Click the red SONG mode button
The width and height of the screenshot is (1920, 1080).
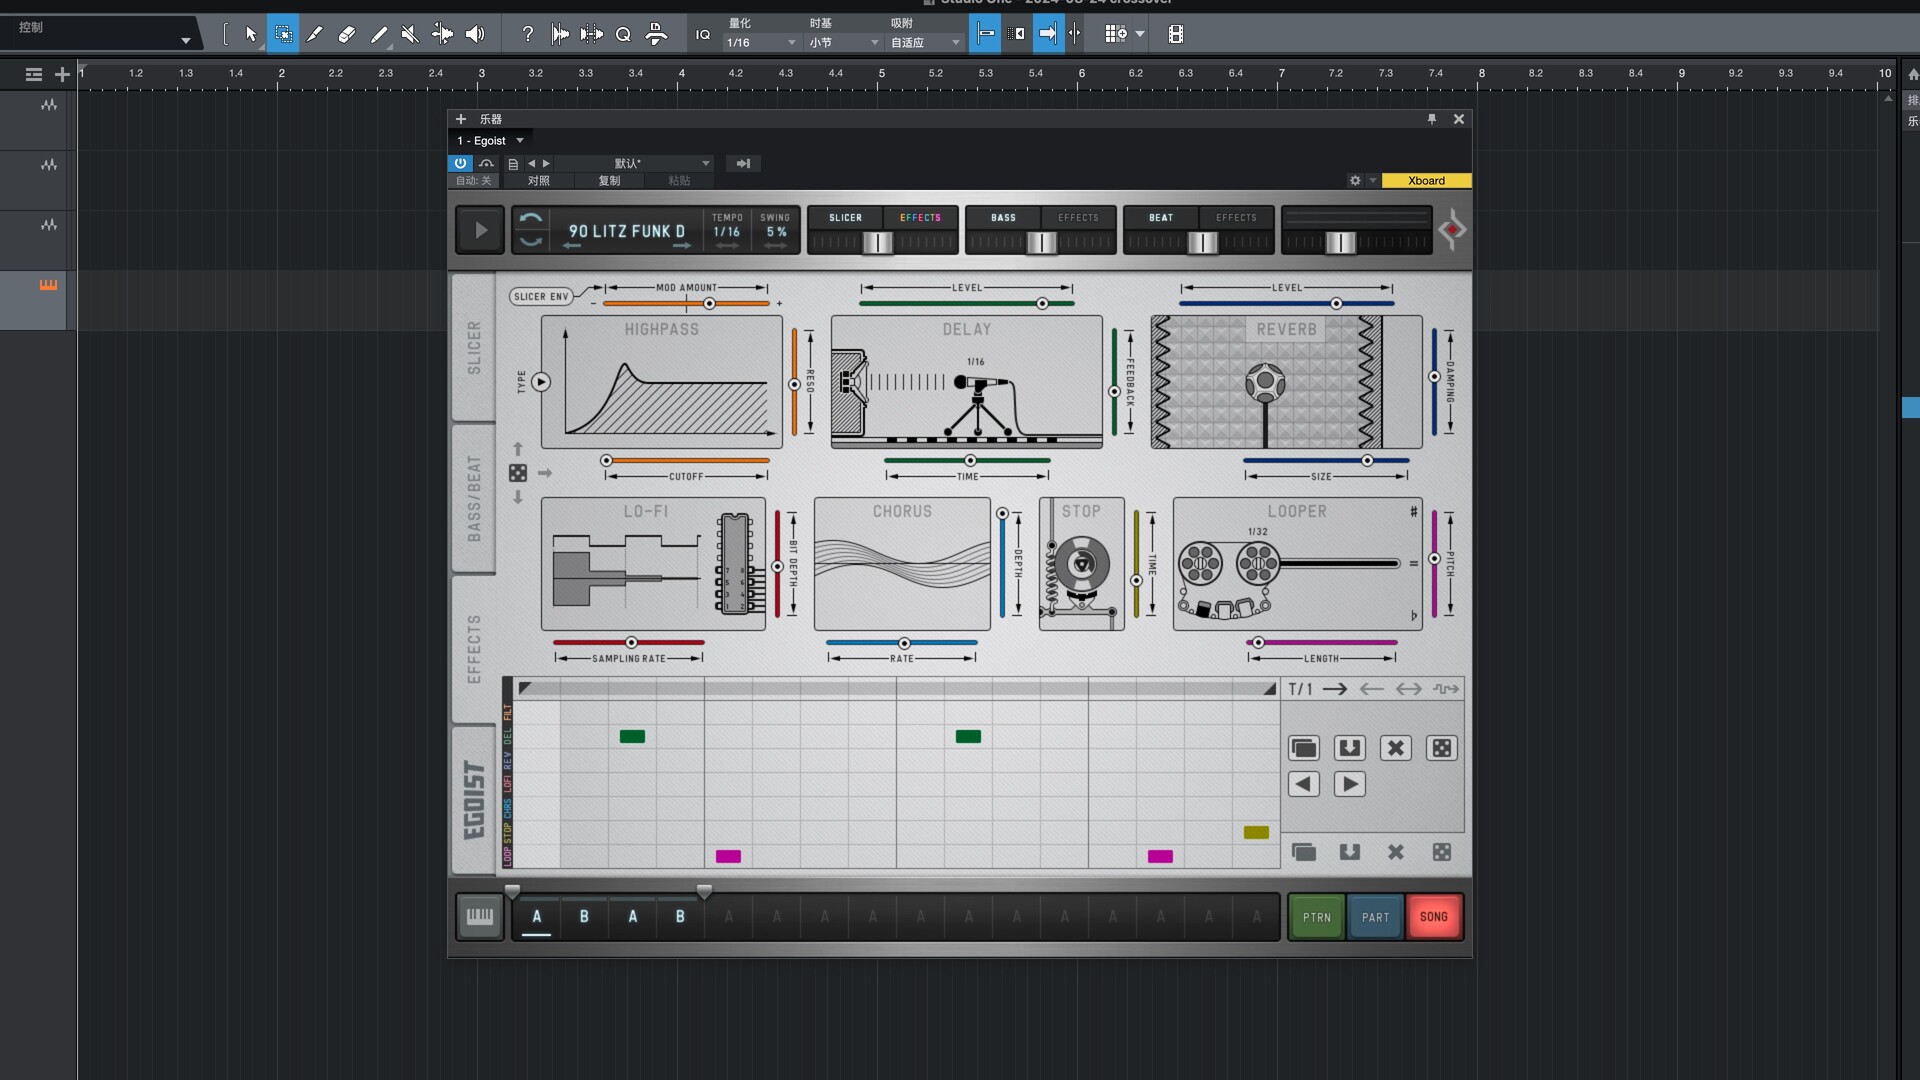[1434, 917]
